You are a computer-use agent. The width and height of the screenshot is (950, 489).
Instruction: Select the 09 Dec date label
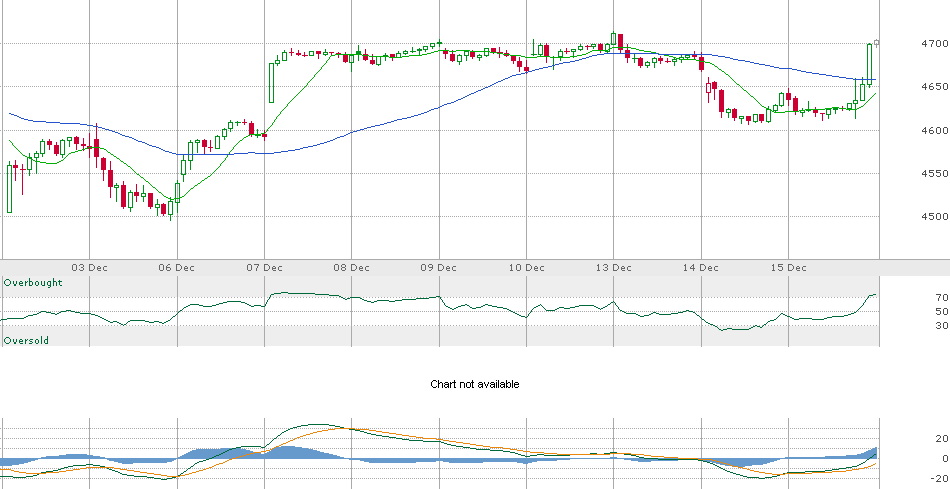click(439, 268)
